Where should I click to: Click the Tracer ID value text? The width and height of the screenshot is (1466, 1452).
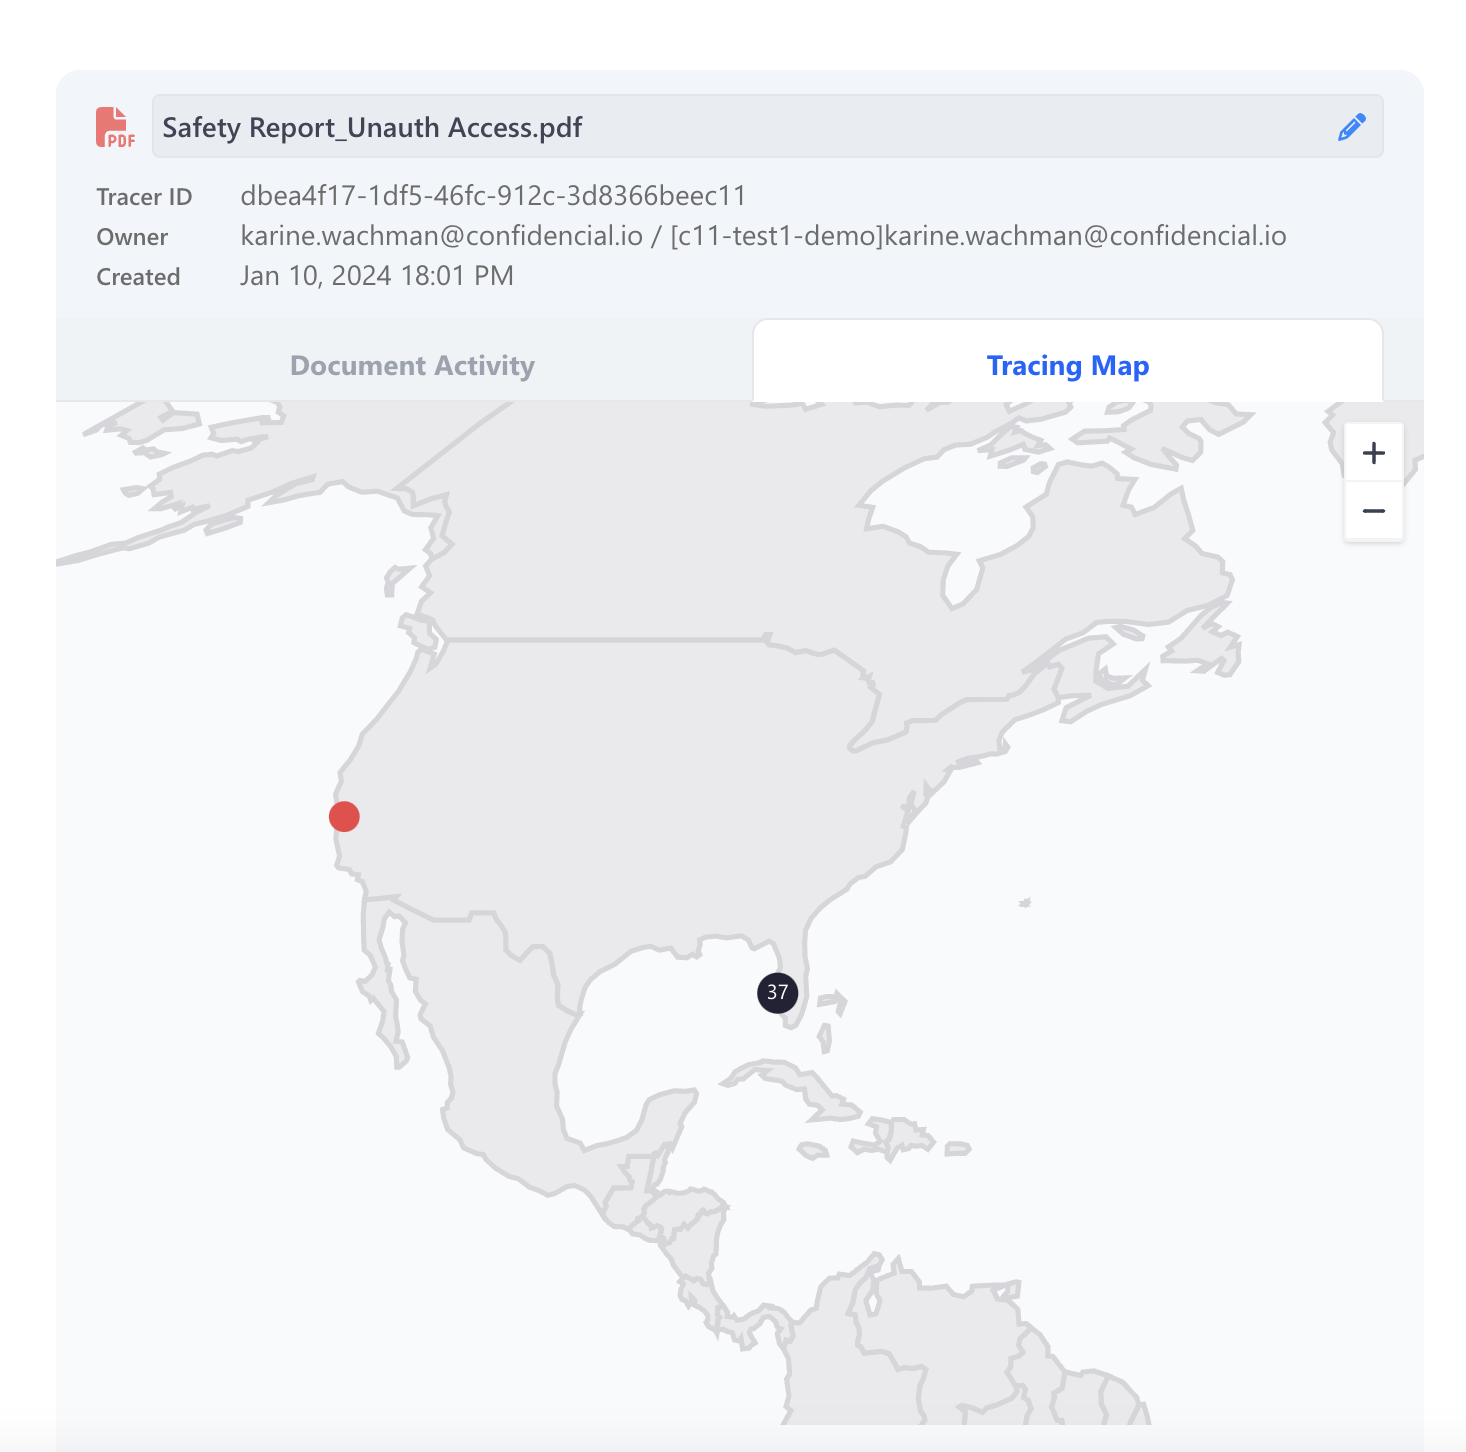tap(493, 196)
